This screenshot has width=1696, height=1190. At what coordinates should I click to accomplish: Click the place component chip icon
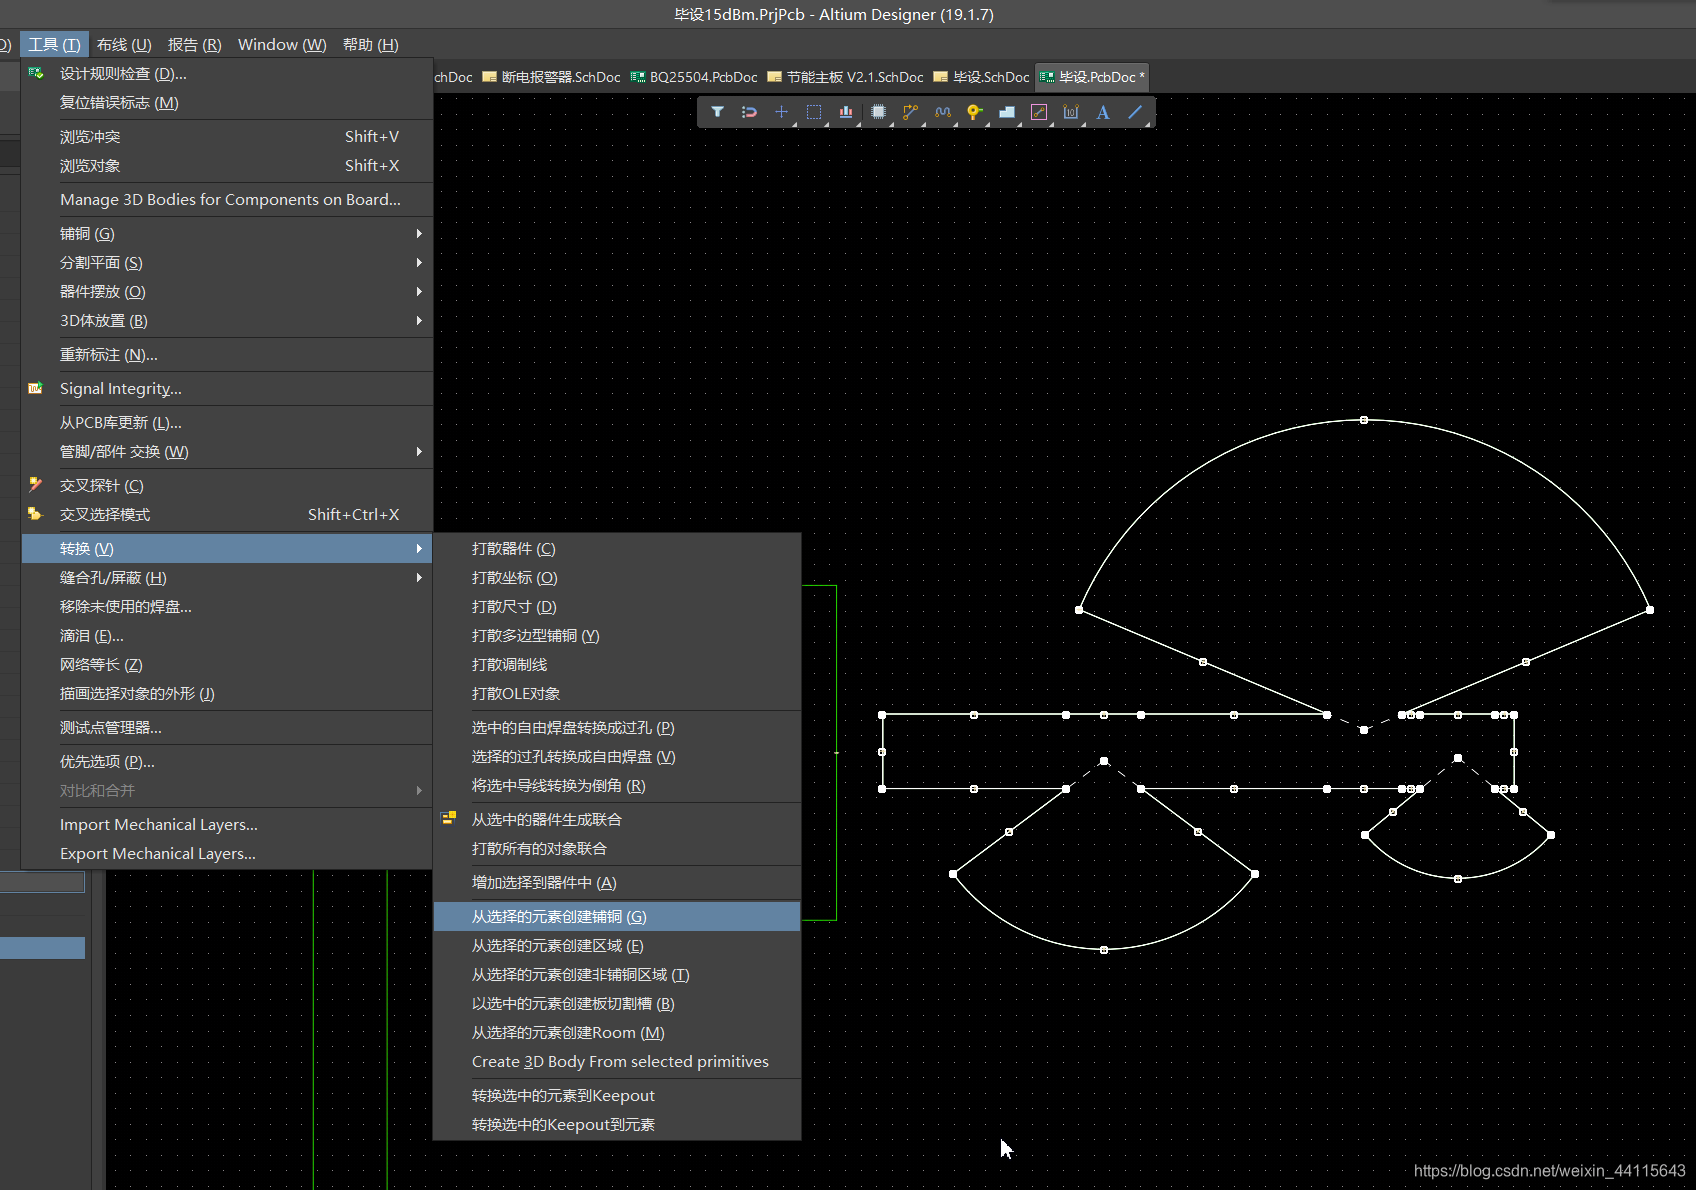pos(878,112)
